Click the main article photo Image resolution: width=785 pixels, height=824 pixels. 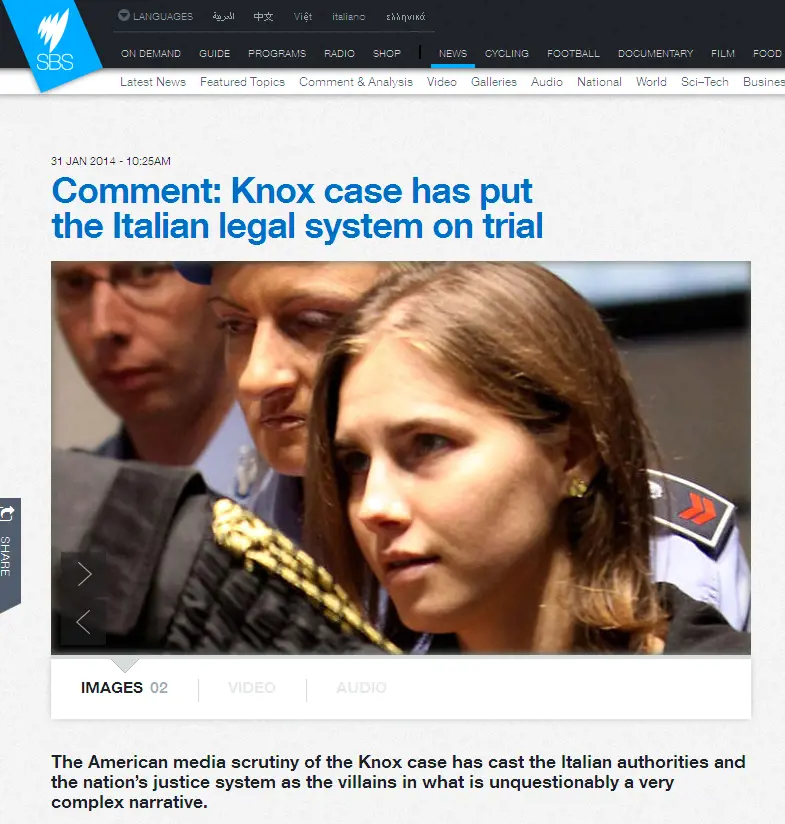(401, 458)
